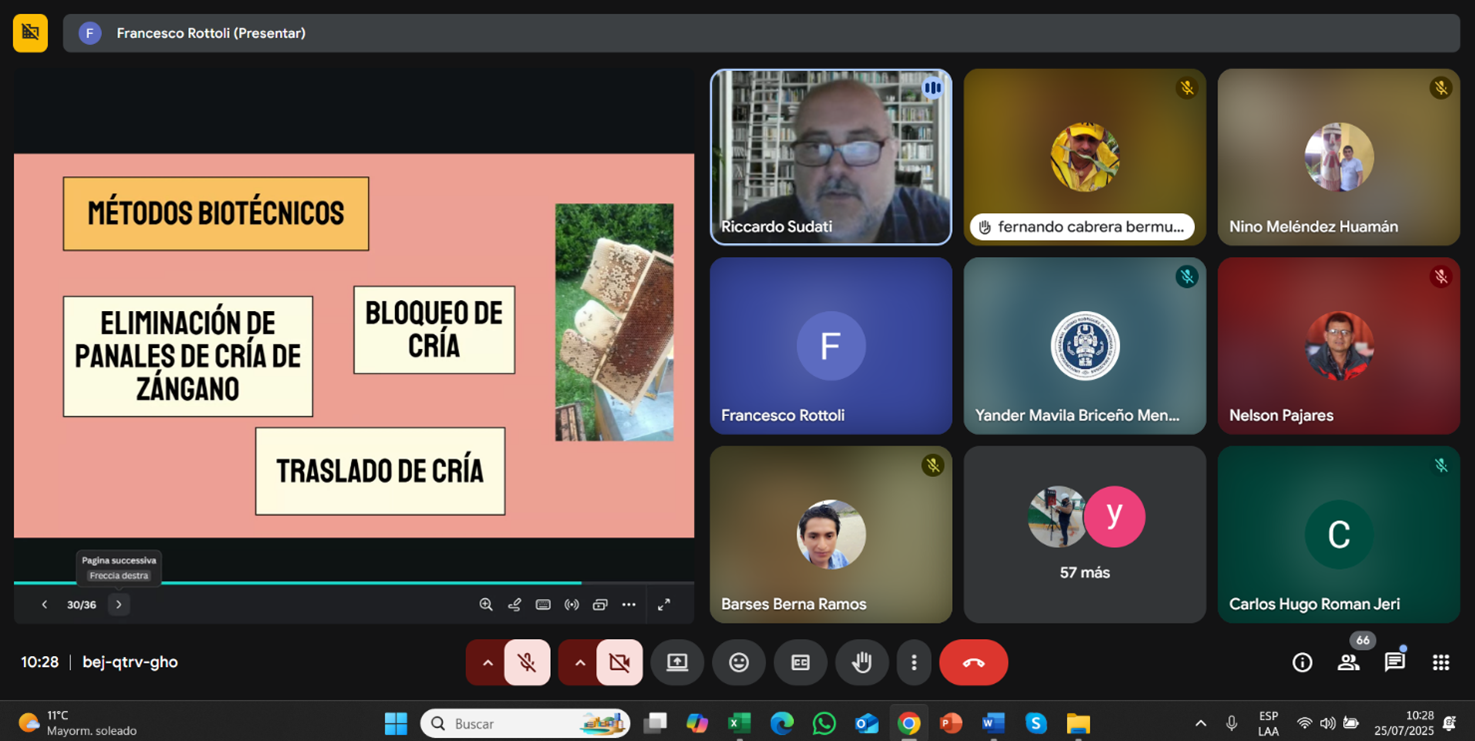Turn on the camera

(619, 662)
